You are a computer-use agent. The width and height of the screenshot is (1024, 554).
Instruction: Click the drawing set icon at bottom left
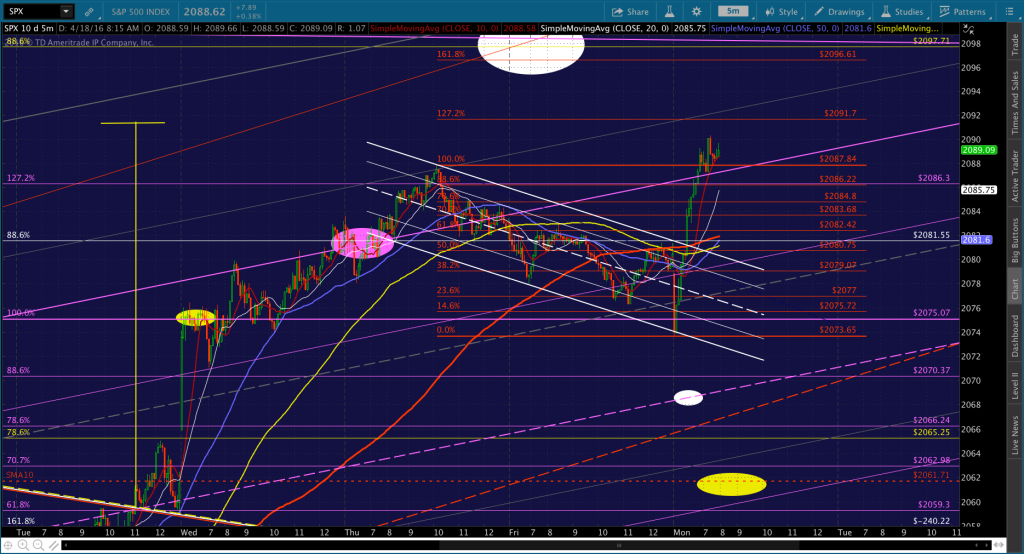tap(53, 545)
